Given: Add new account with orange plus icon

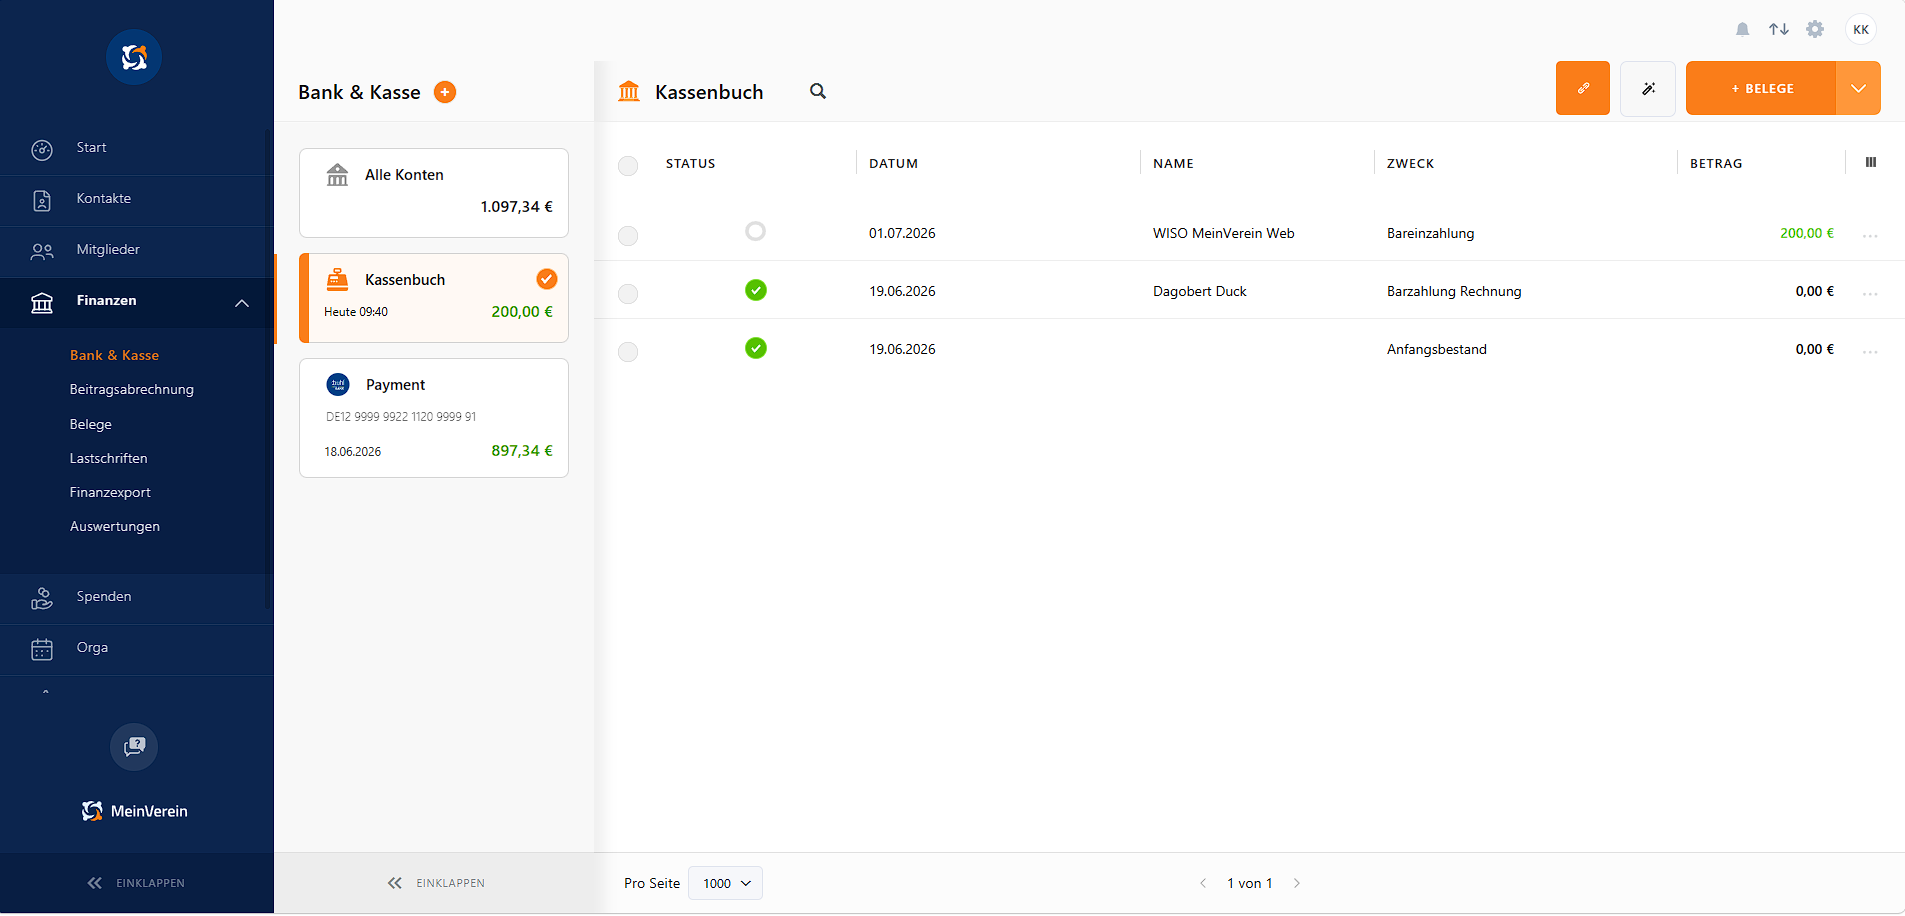Looking at the screenshot, I should point(445,92).
